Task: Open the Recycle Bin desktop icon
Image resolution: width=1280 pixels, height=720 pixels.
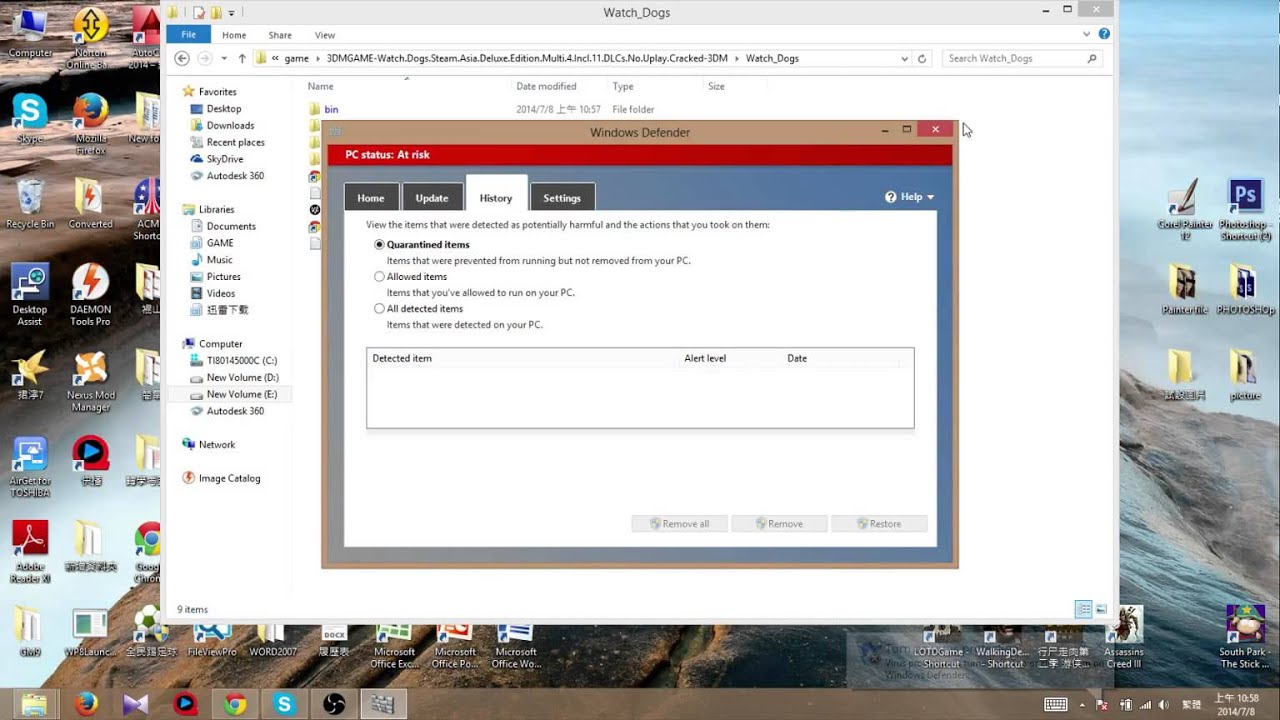Action: tap(30, 204)
